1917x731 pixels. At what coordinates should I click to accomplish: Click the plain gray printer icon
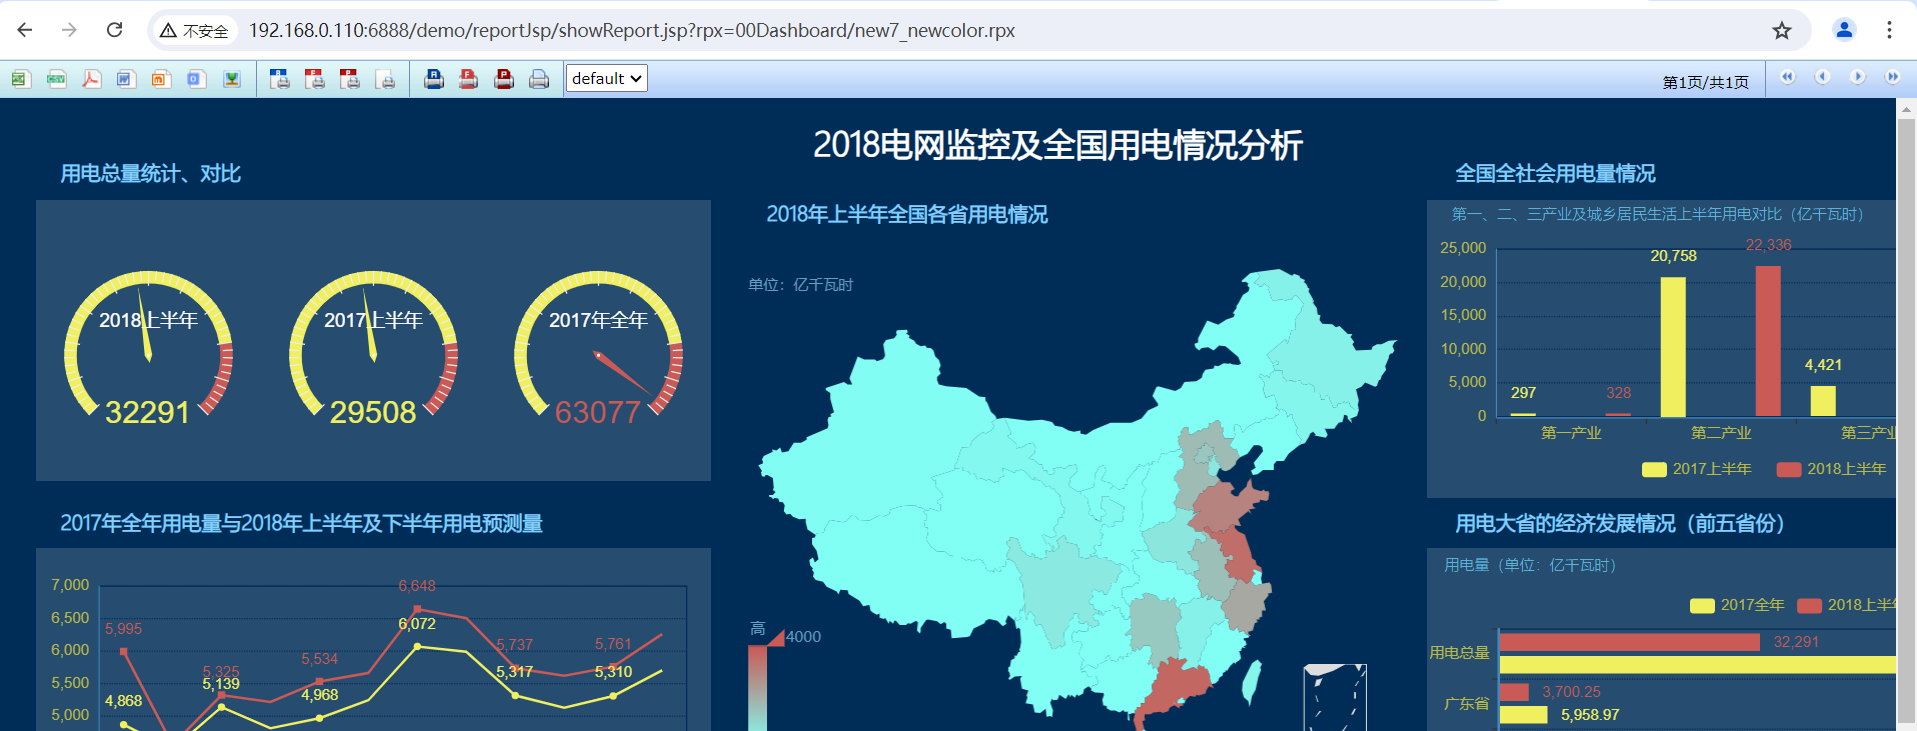coord(539,79)
